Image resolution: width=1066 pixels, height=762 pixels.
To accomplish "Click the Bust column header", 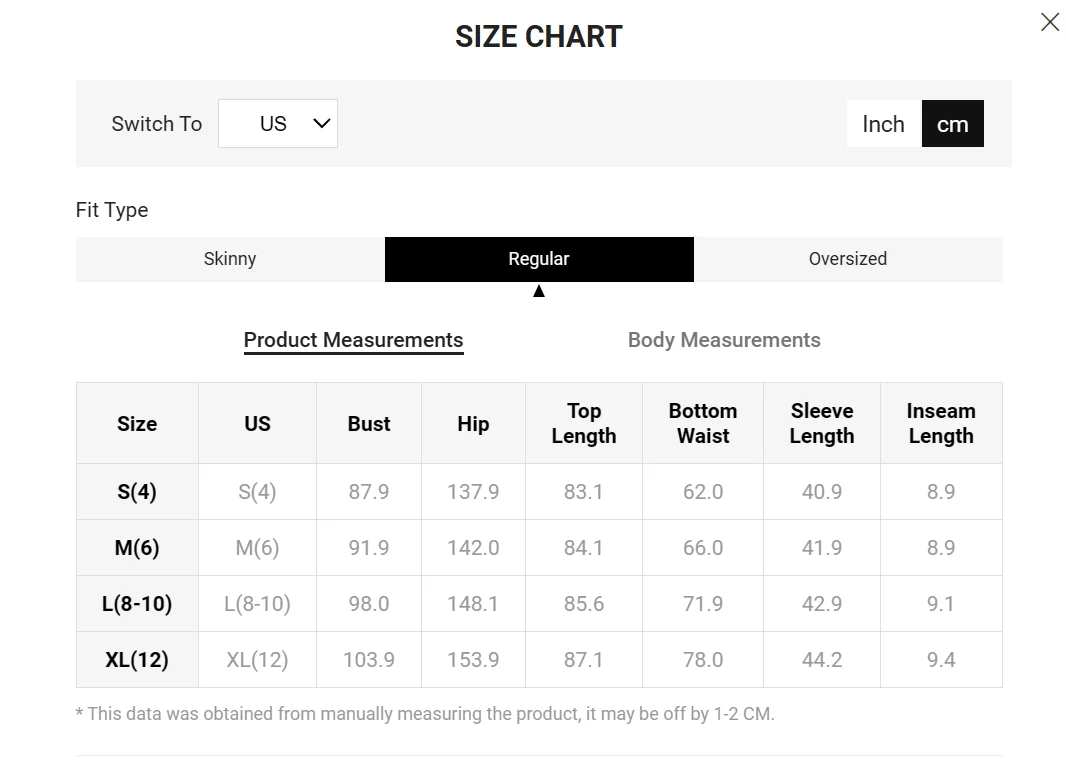I will click(x=369, y=424).
